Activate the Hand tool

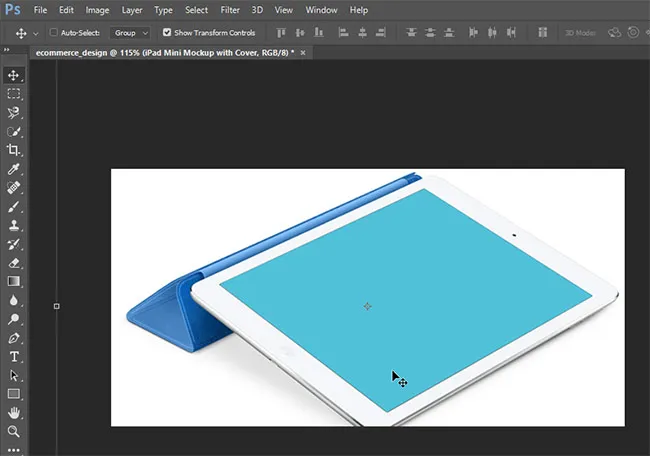pyautogui.click(x=14, y=413)
